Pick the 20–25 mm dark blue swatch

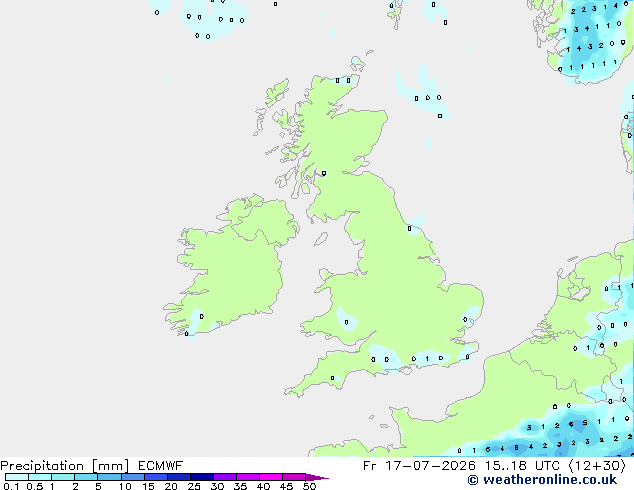[179, 477]
